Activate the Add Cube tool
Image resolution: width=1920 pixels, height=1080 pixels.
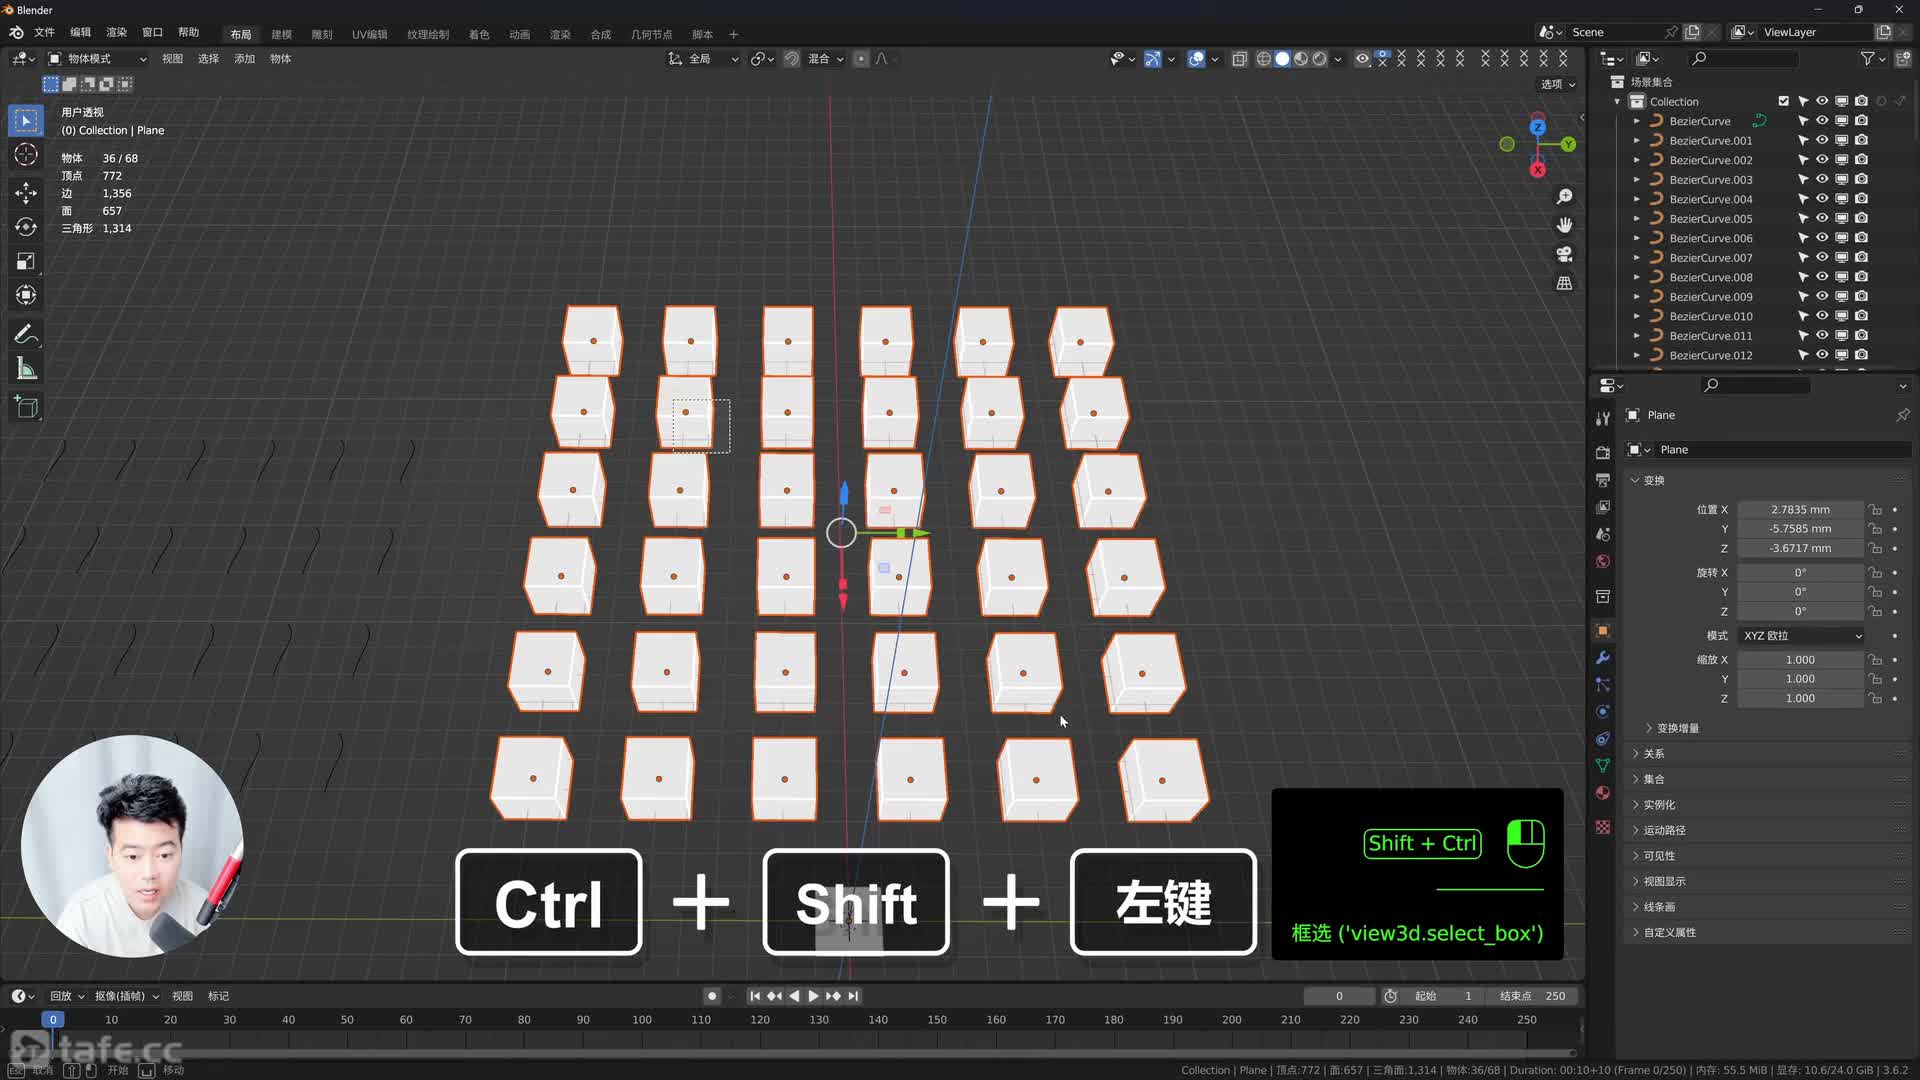26,407
